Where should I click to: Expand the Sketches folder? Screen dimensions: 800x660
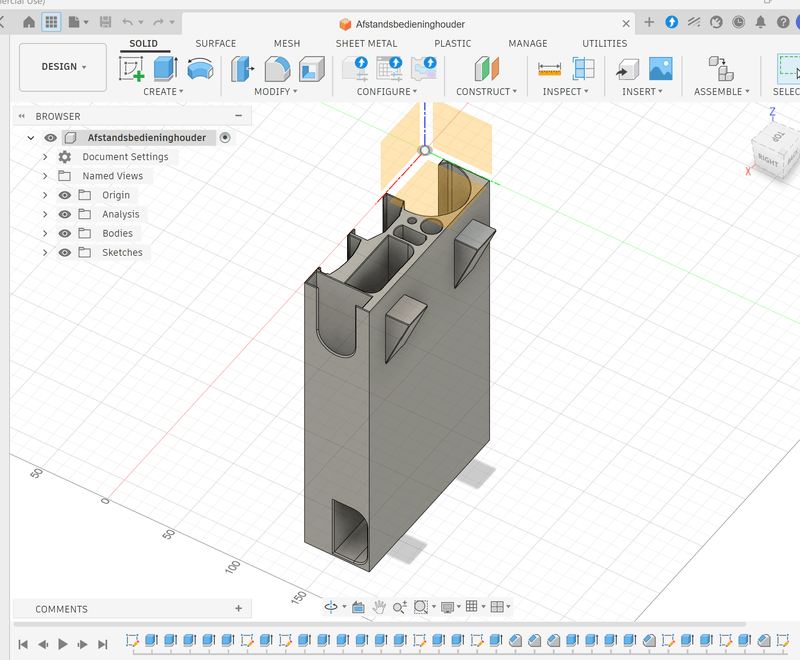pyautogui.click(x=45, y=252)
